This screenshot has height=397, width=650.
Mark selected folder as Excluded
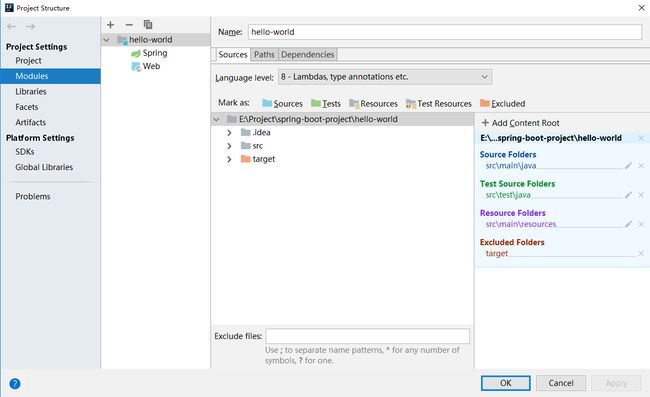(x=502, y=104)
